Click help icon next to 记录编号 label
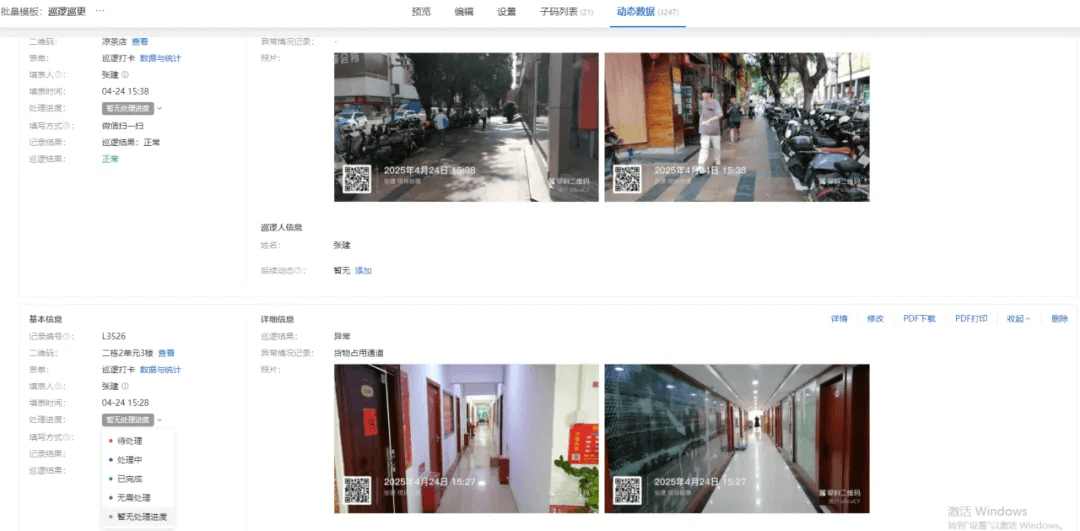The image size is (1080, 531). (x=68, y=336)
